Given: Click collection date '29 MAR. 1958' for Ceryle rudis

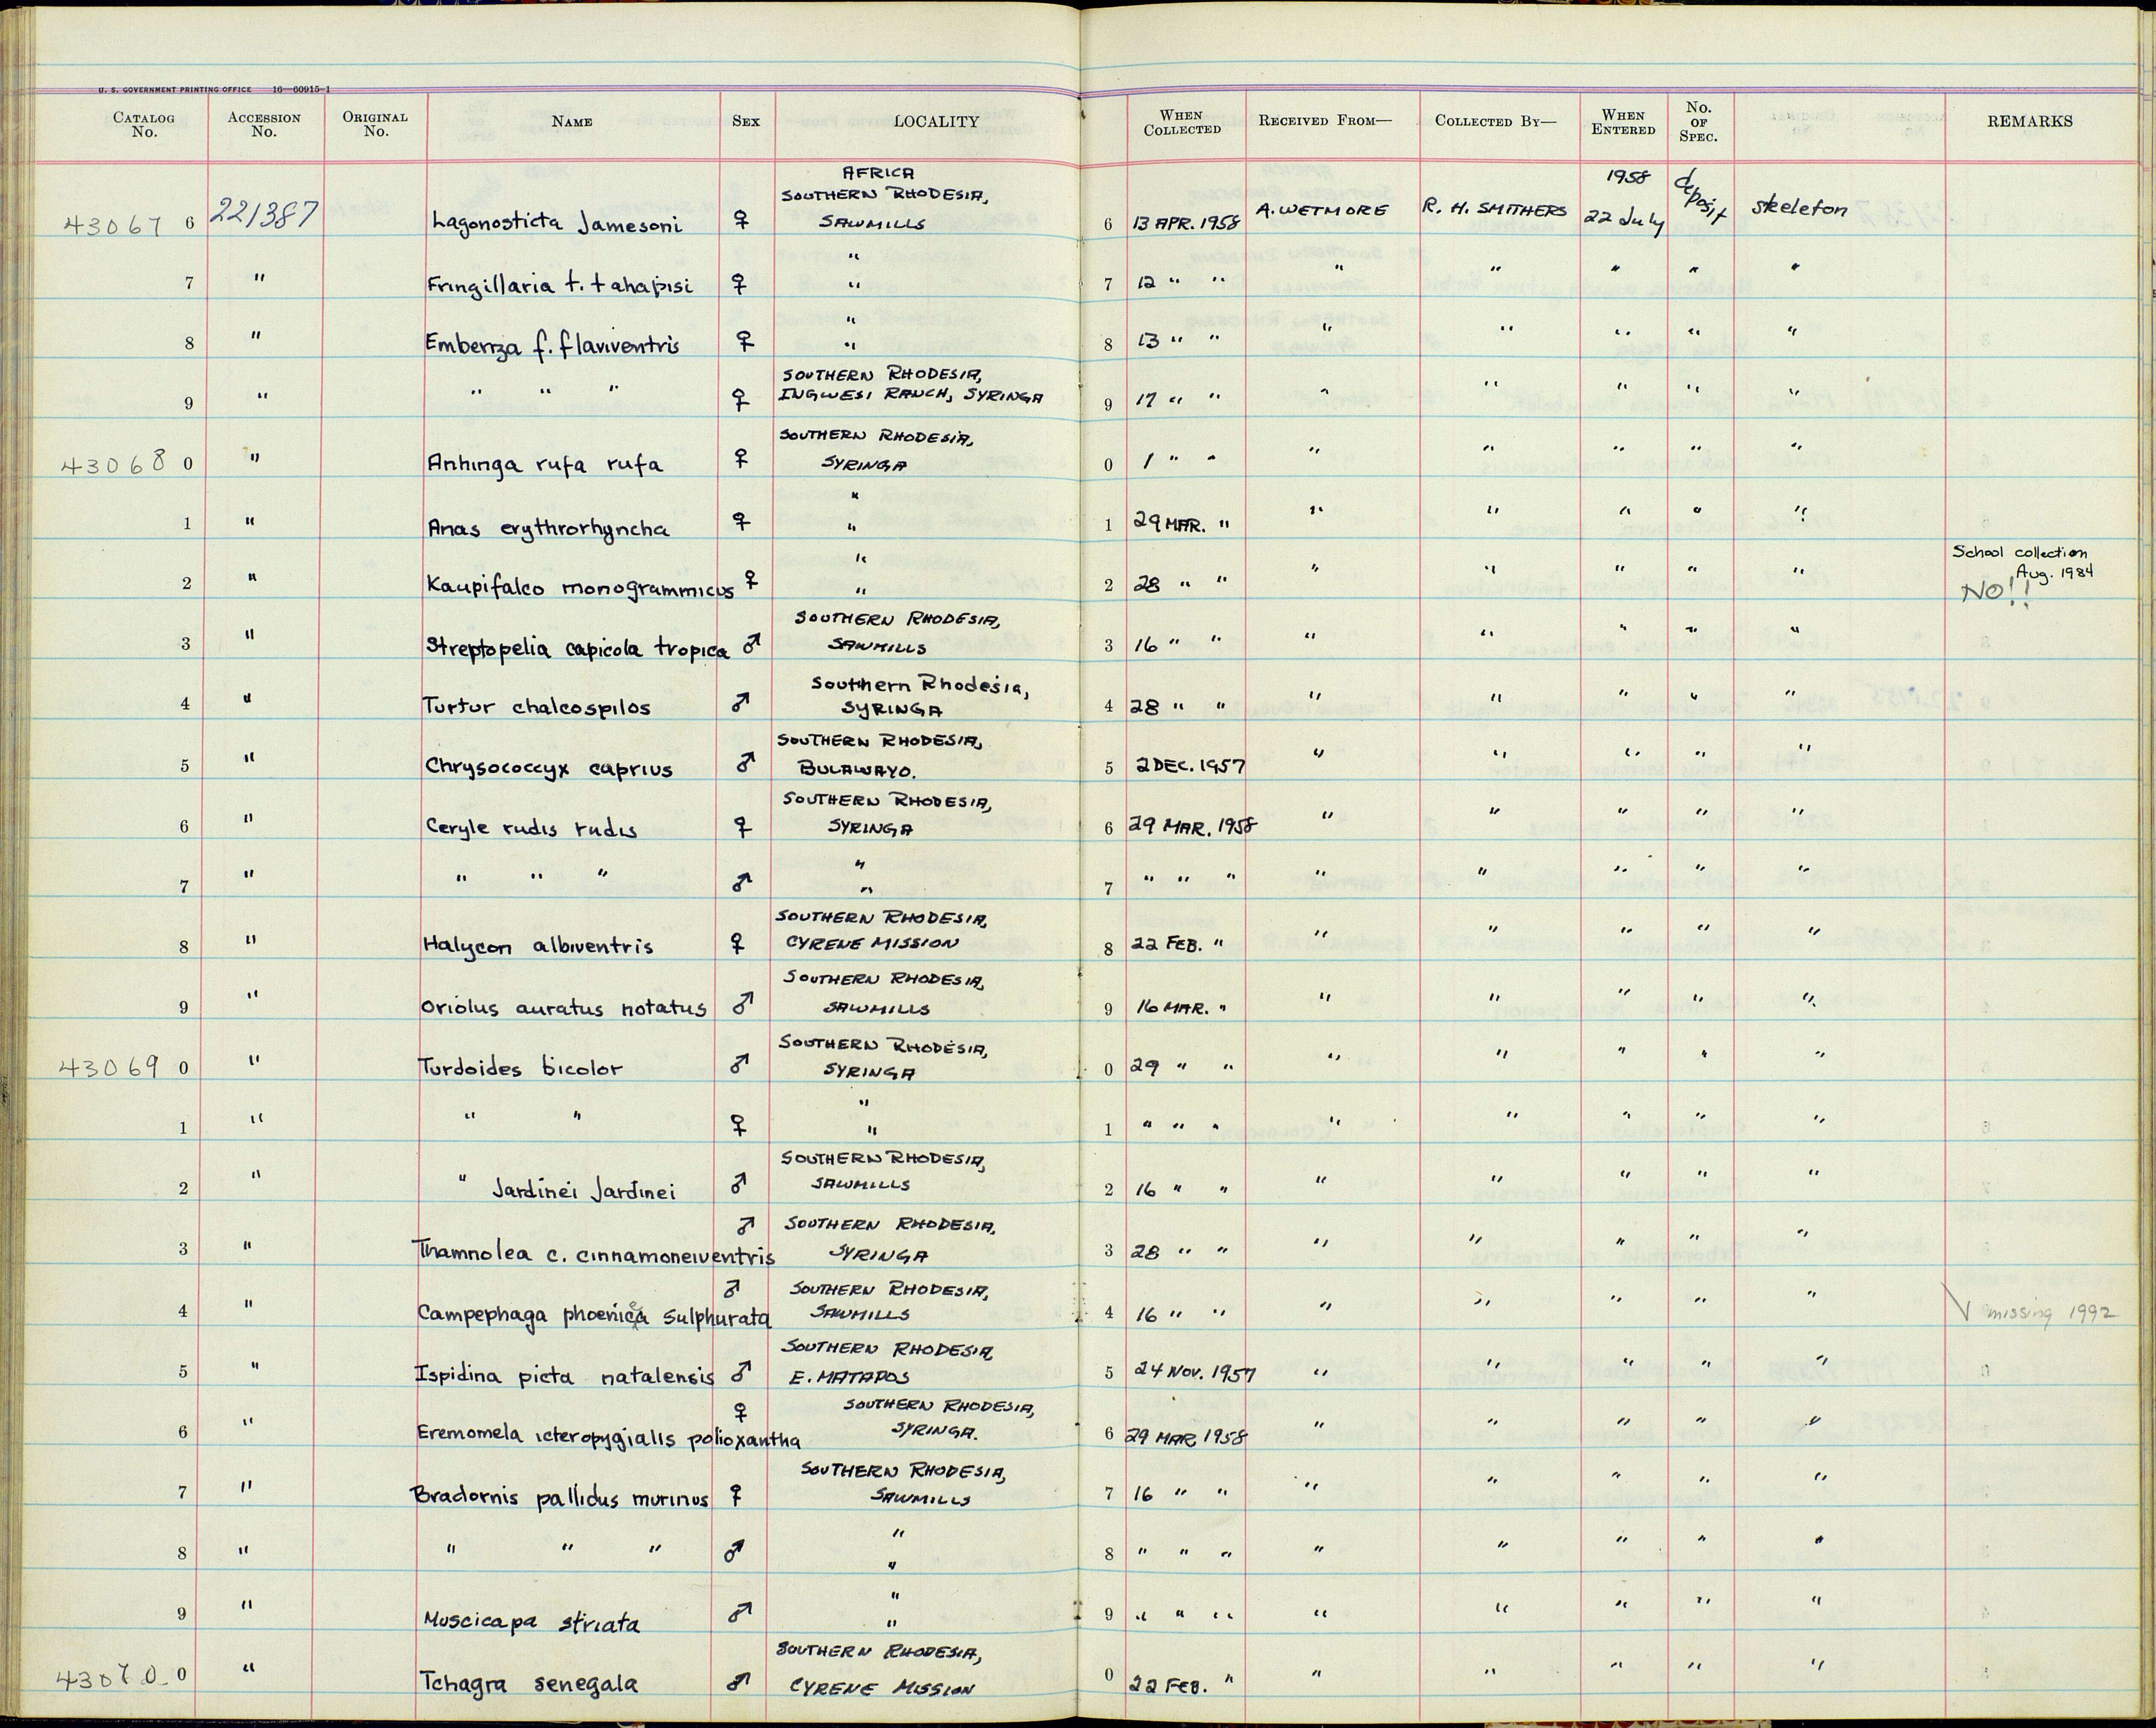Looking at the screenshot, I should (1192, 827).
